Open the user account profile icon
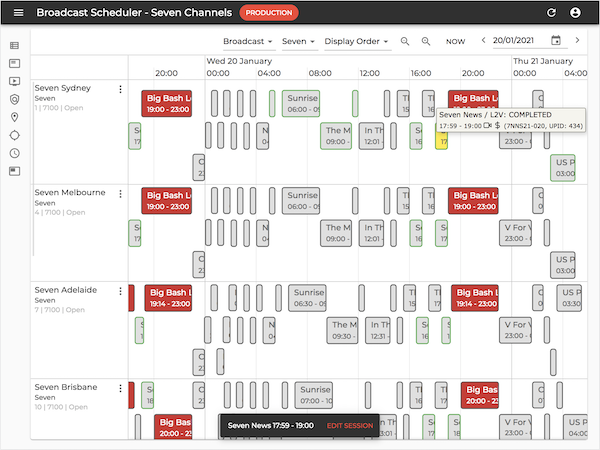 [x=575, y=13]
